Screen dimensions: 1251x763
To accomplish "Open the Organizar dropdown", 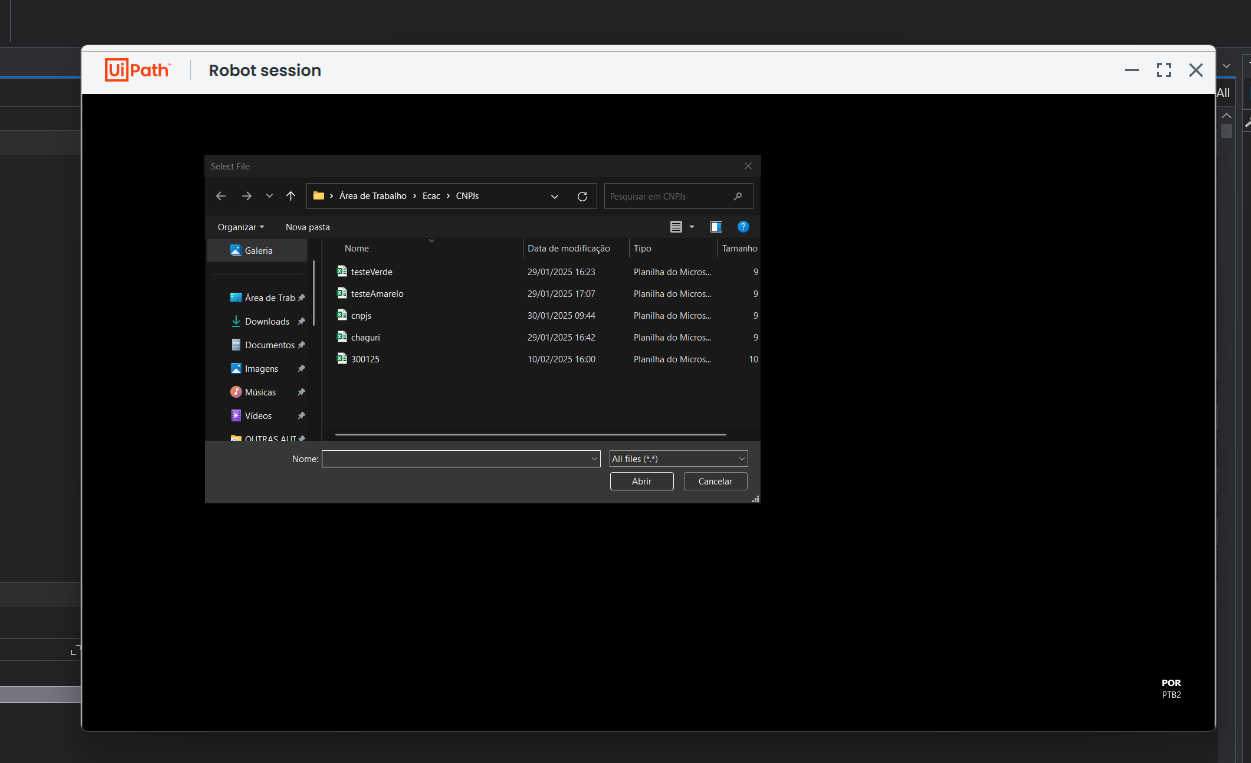I will click(239, 226).
